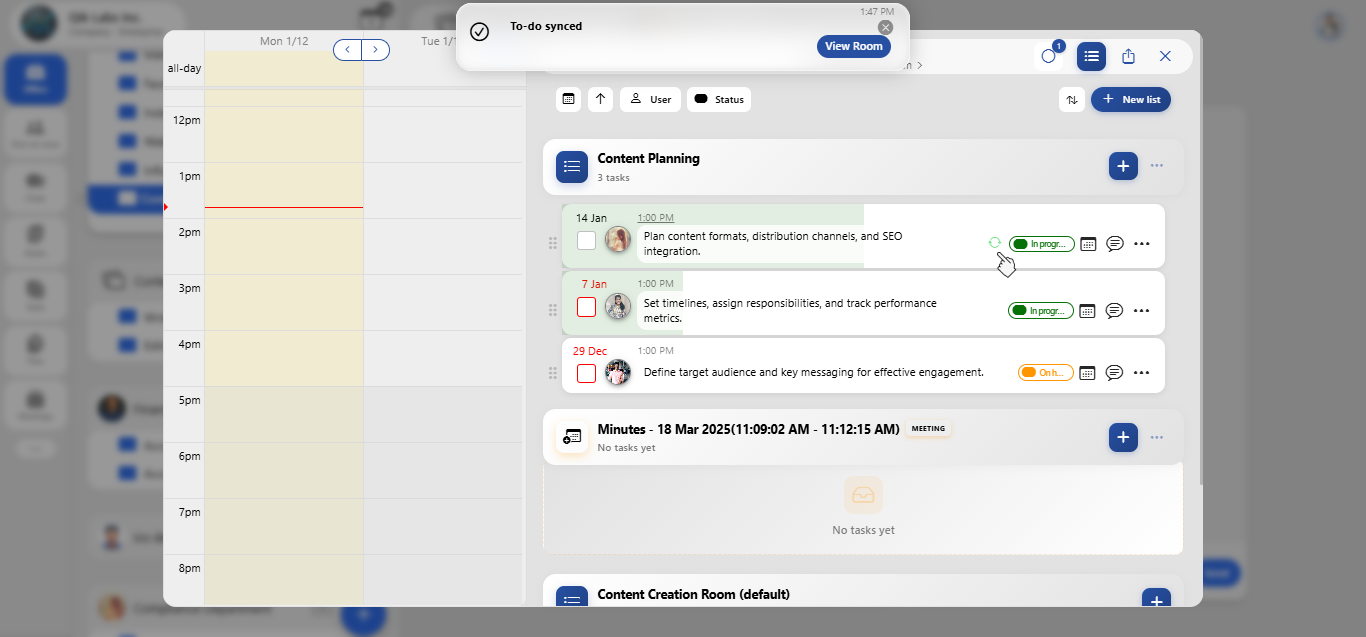Click the View Room button in notification
Screen dimensions: 1366x637
tap(853, 46)
